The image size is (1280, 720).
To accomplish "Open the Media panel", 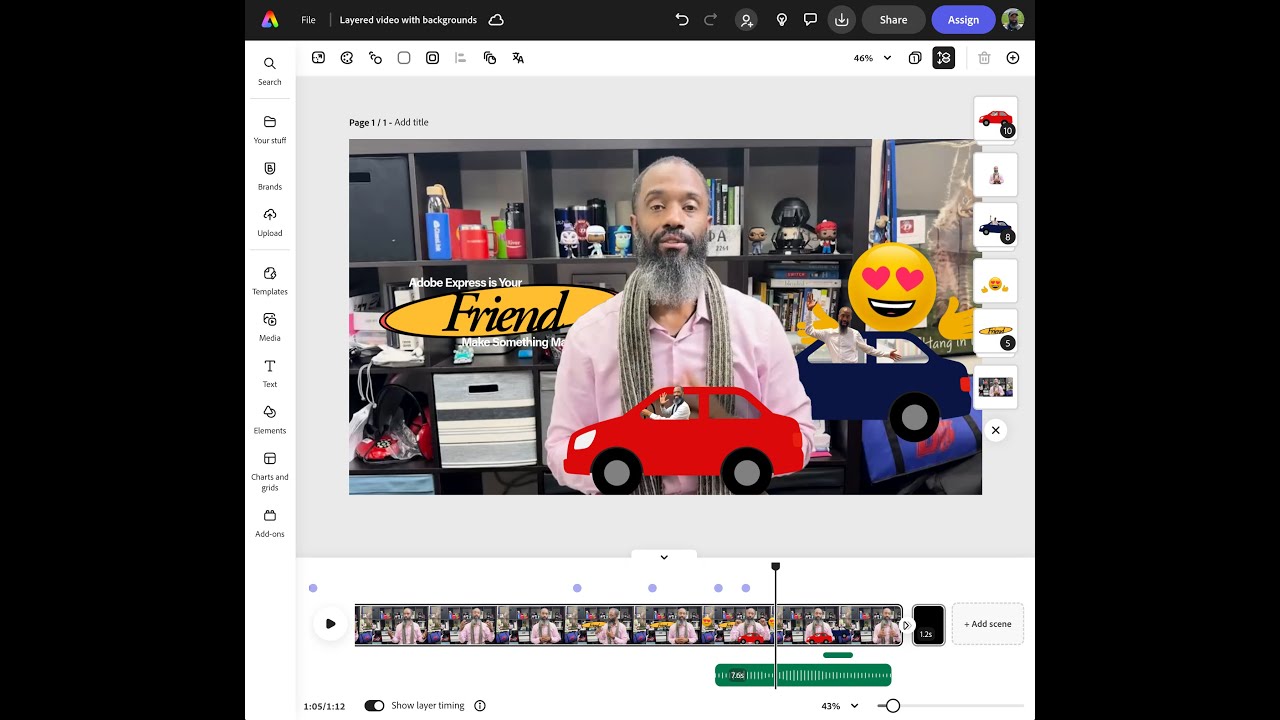I will click(x=270, y=327).
